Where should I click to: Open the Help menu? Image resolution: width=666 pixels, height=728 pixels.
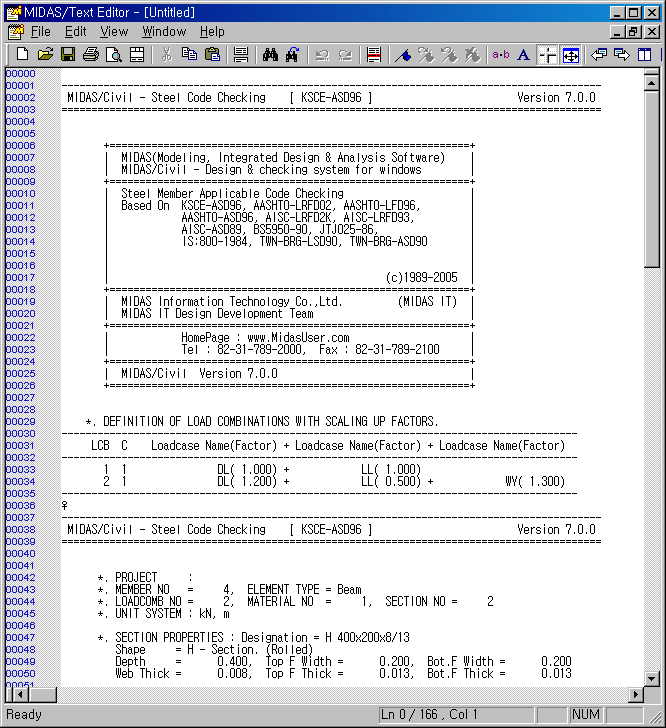point(212,32)
